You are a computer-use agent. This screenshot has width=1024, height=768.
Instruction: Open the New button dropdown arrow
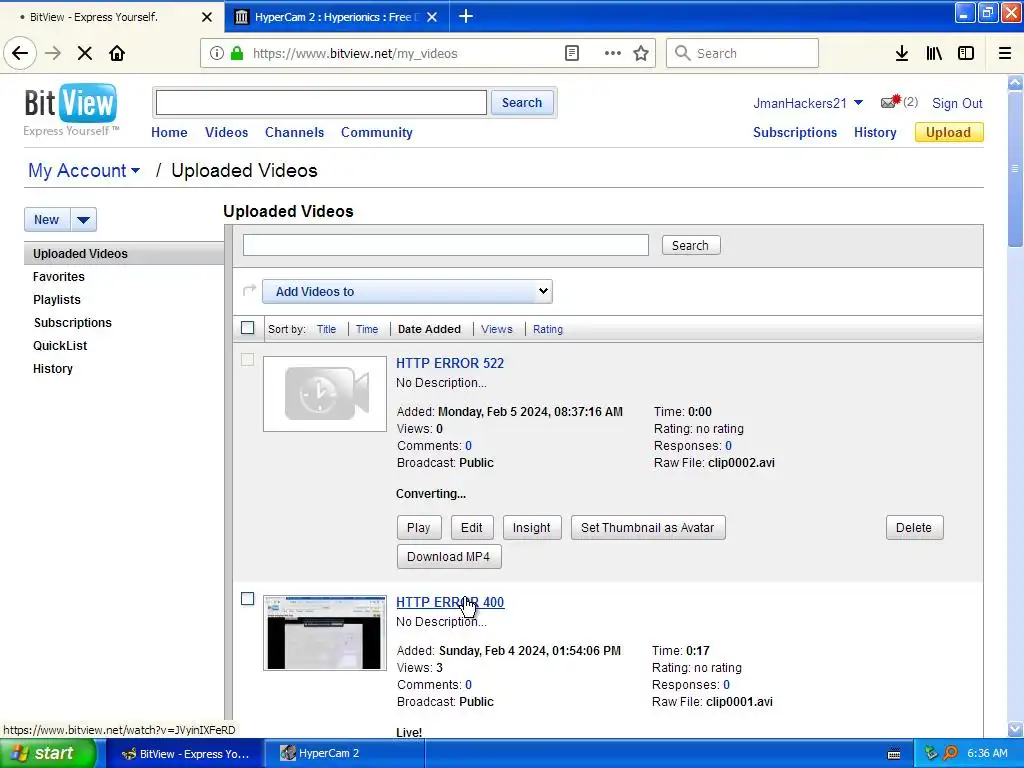tap(84, 219)
